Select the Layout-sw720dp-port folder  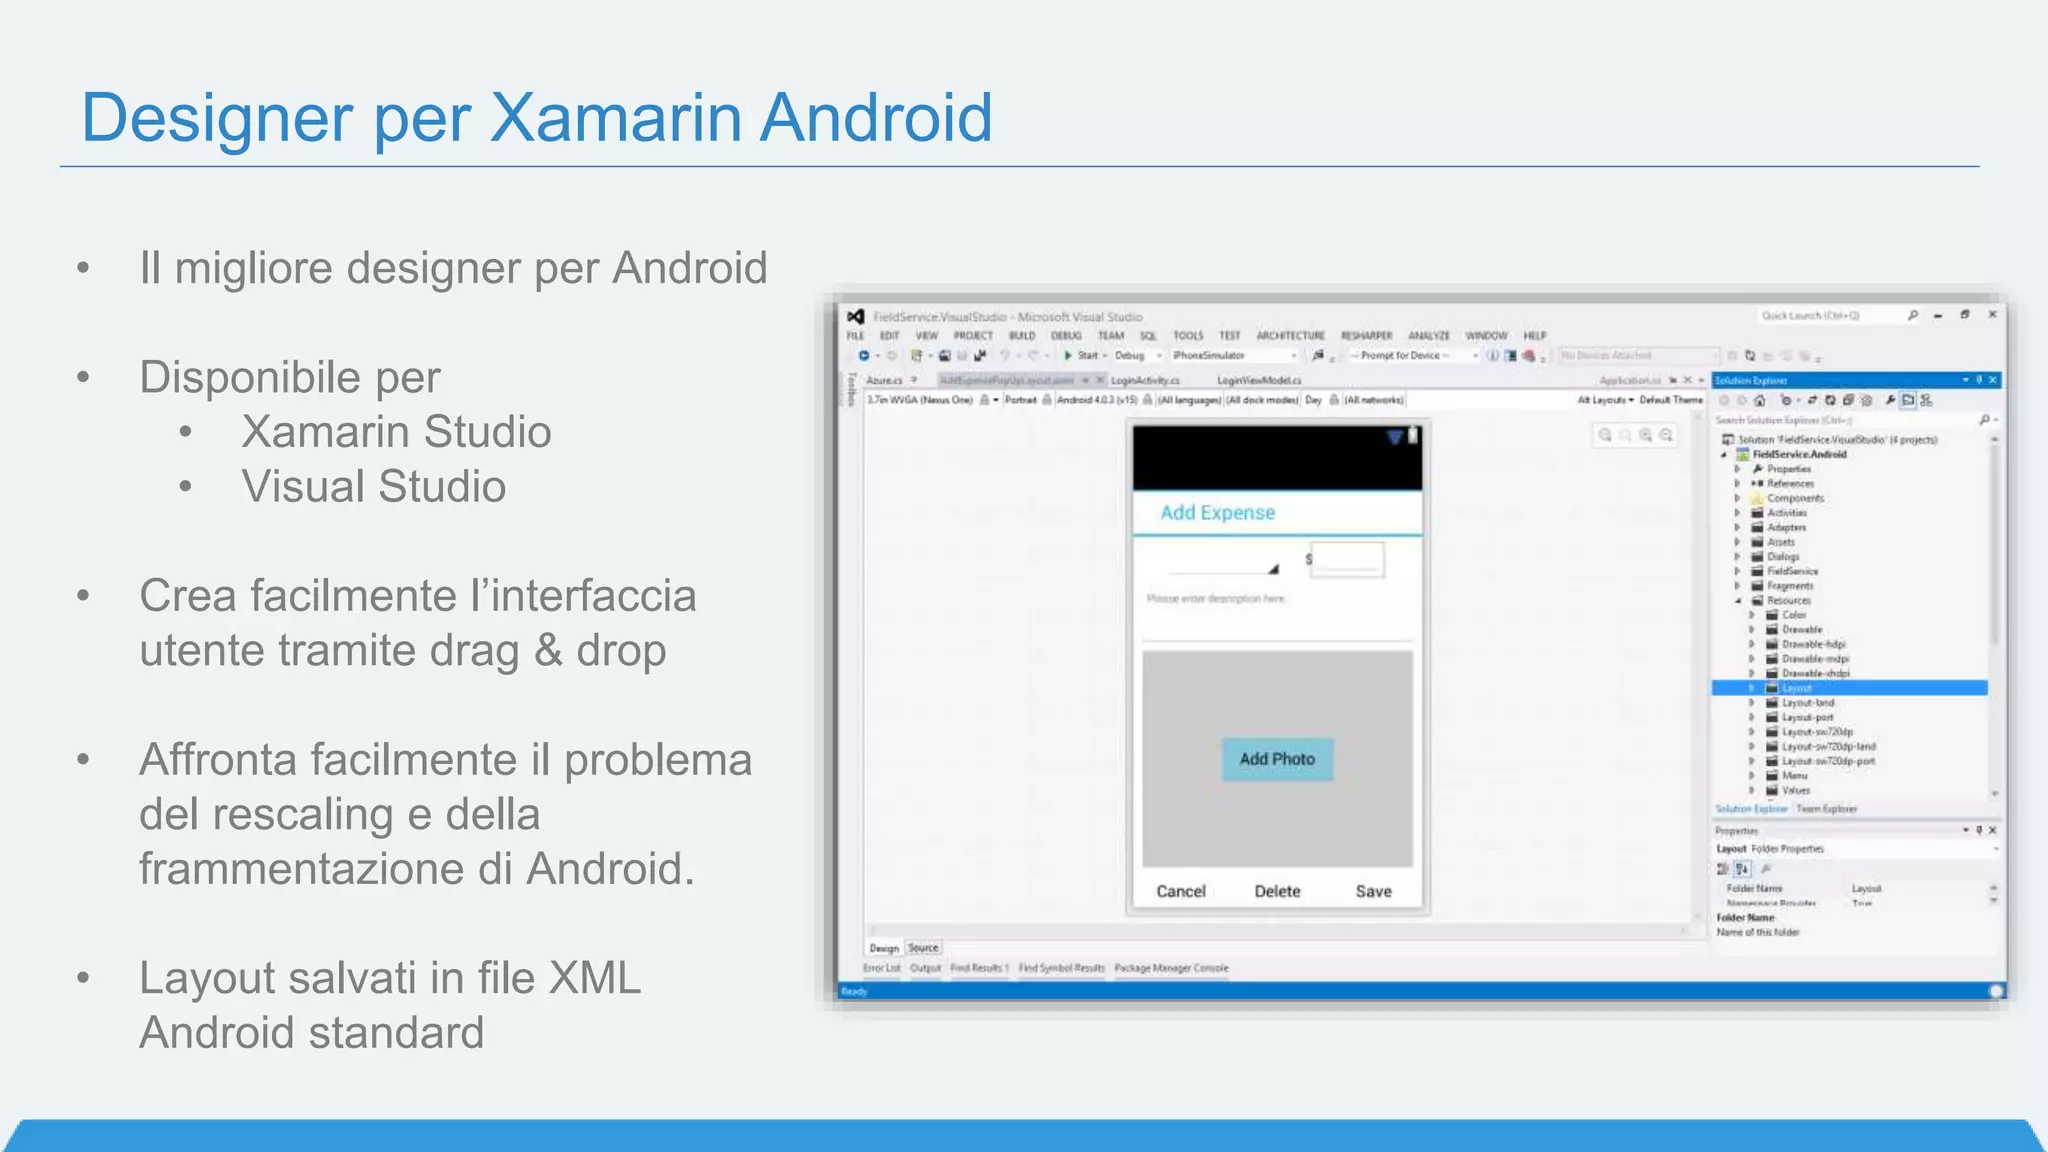pos(1828,761)
